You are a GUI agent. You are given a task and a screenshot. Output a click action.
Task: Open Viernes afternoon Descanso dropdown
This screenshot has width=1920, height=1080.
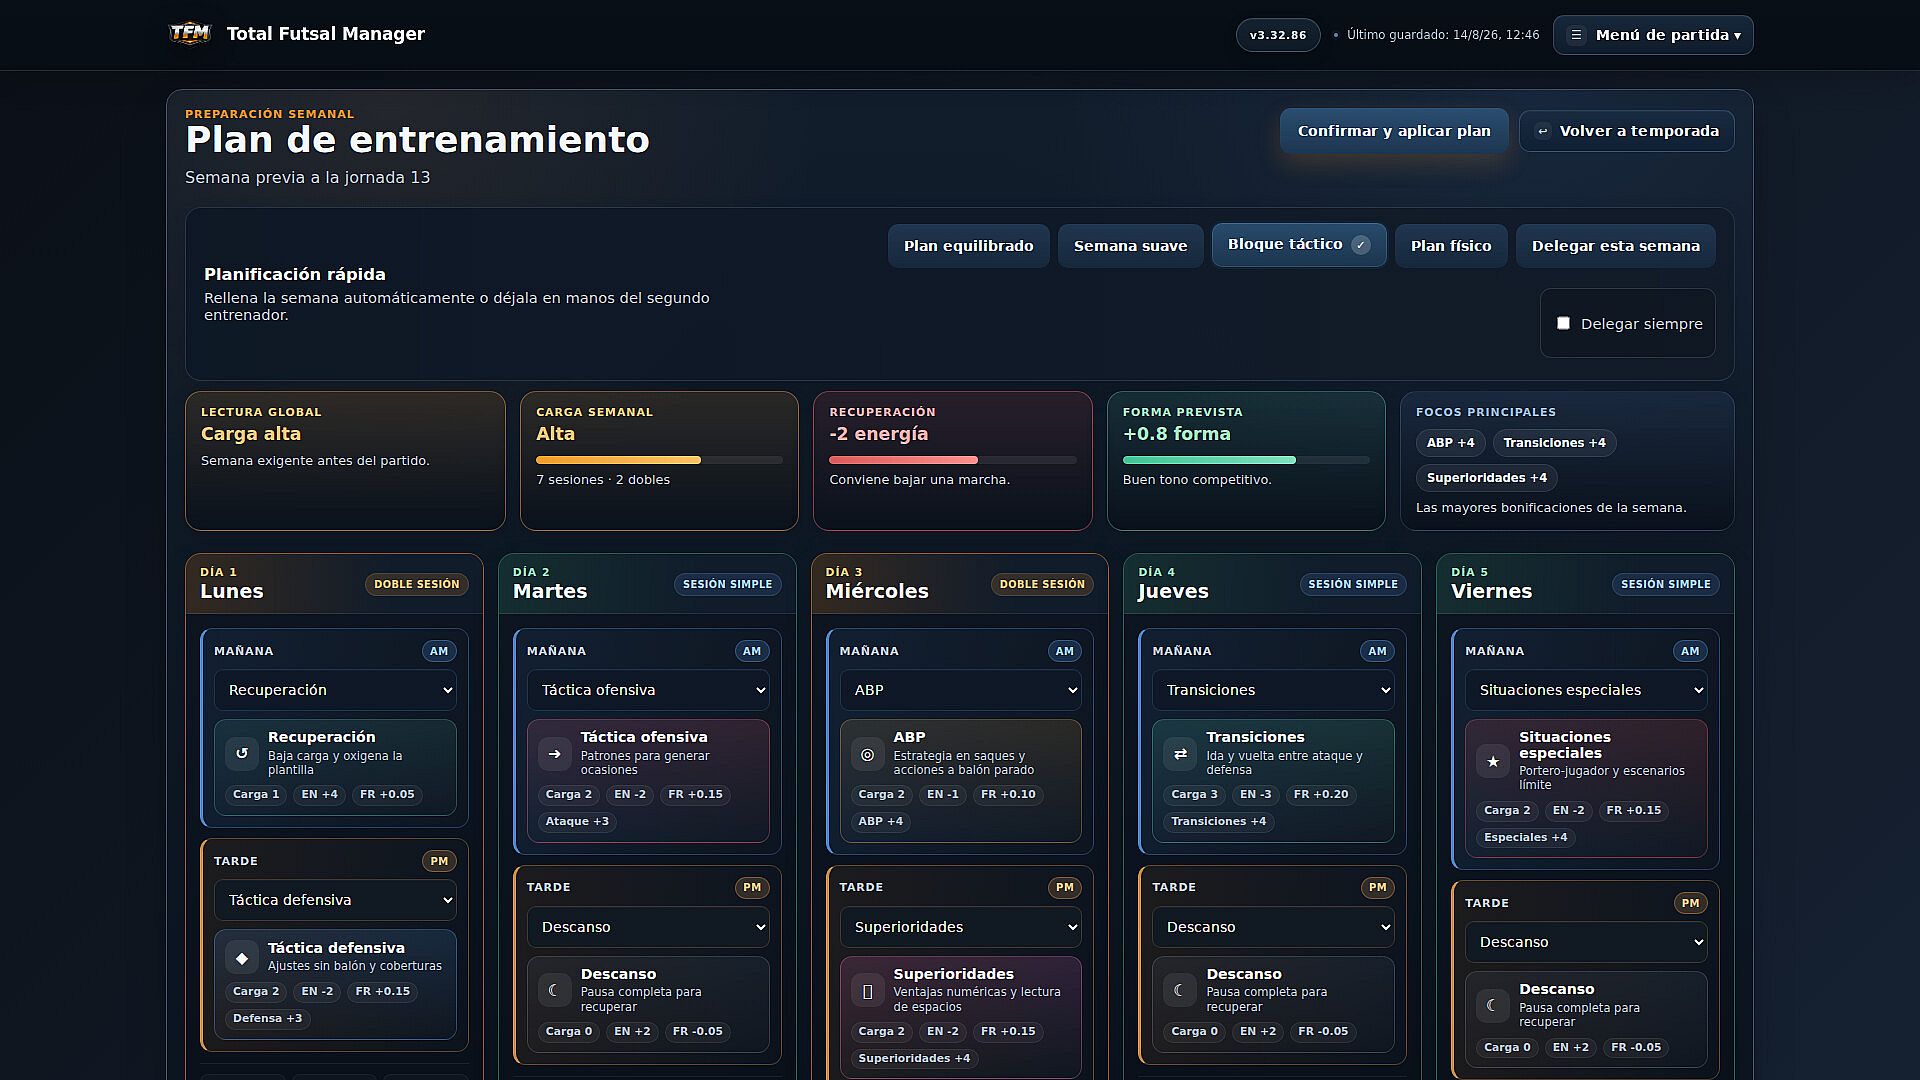pyautogui.click(x=1586, y=942)
